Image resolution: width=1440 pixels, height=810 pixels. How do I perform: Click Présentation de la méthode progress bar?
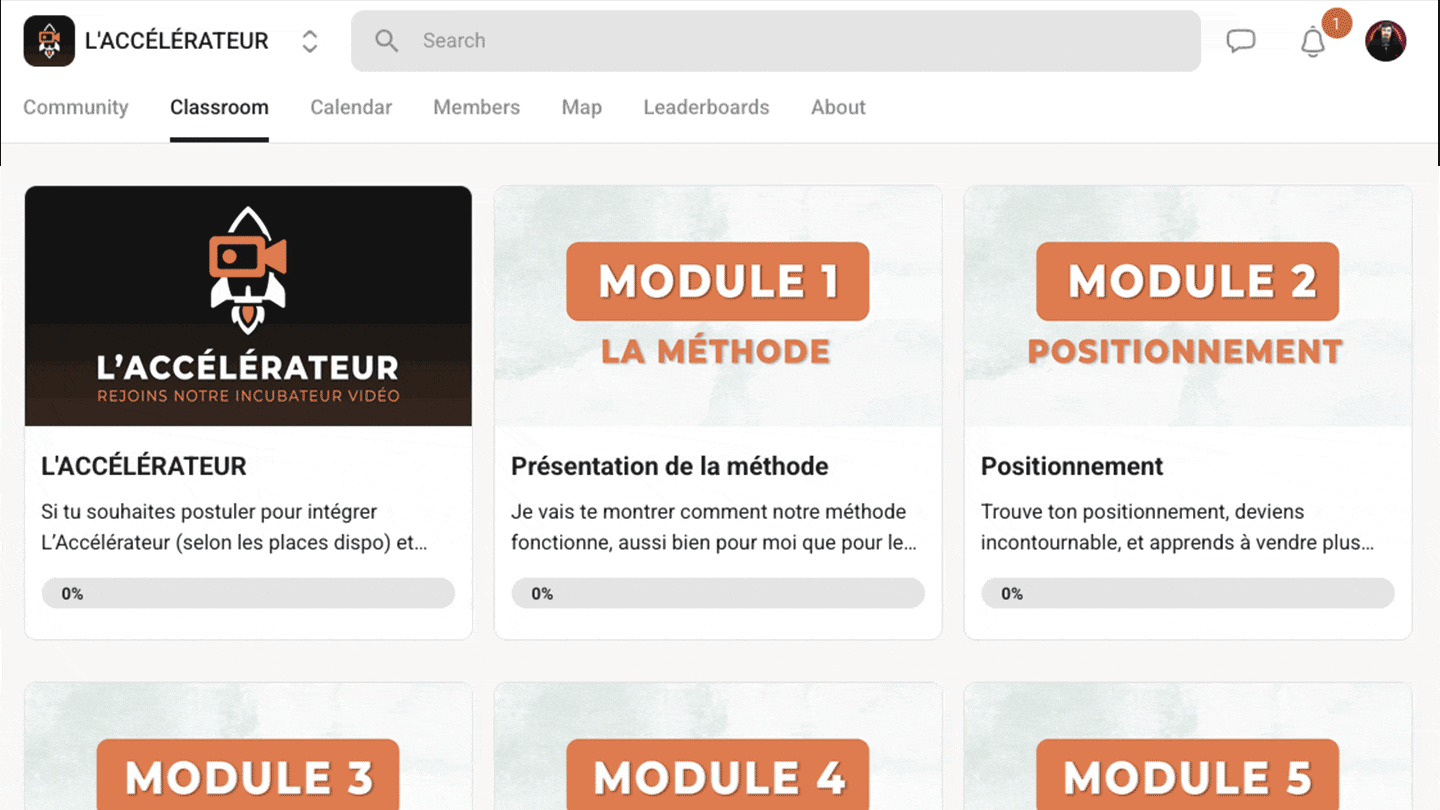[x=718, y=593]
